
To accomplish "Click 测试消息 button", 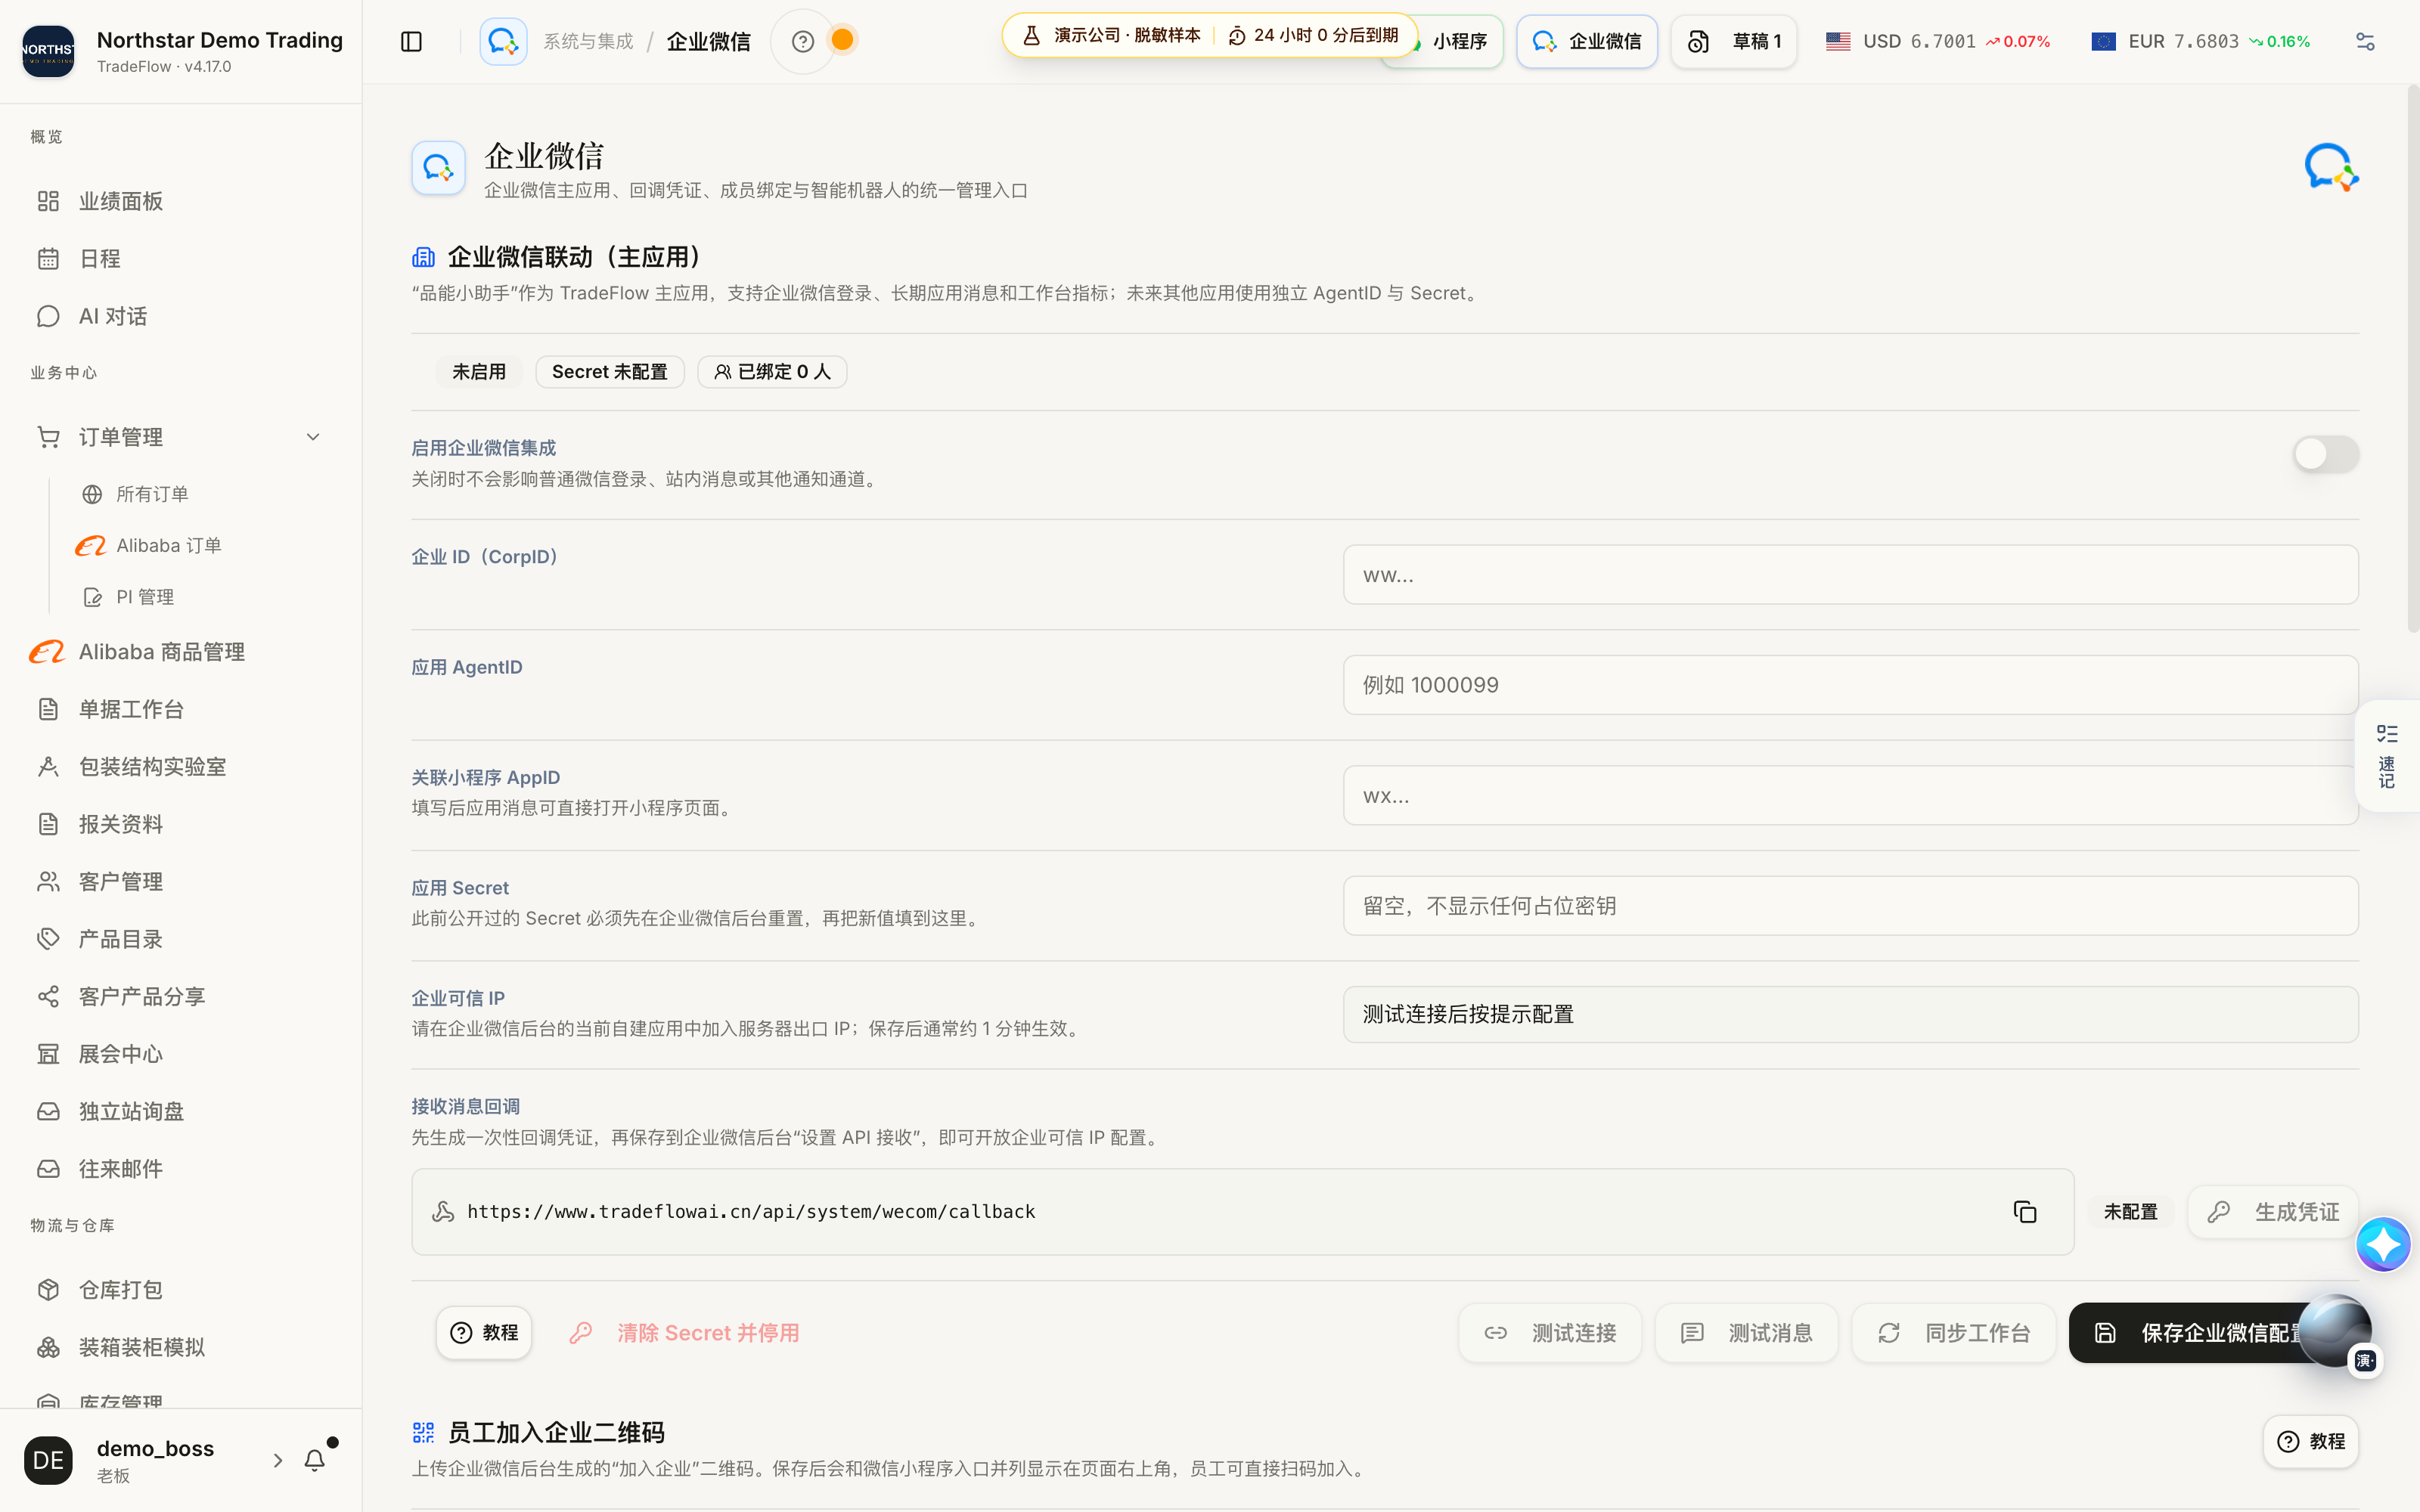I will [x=1746, y=1333].
